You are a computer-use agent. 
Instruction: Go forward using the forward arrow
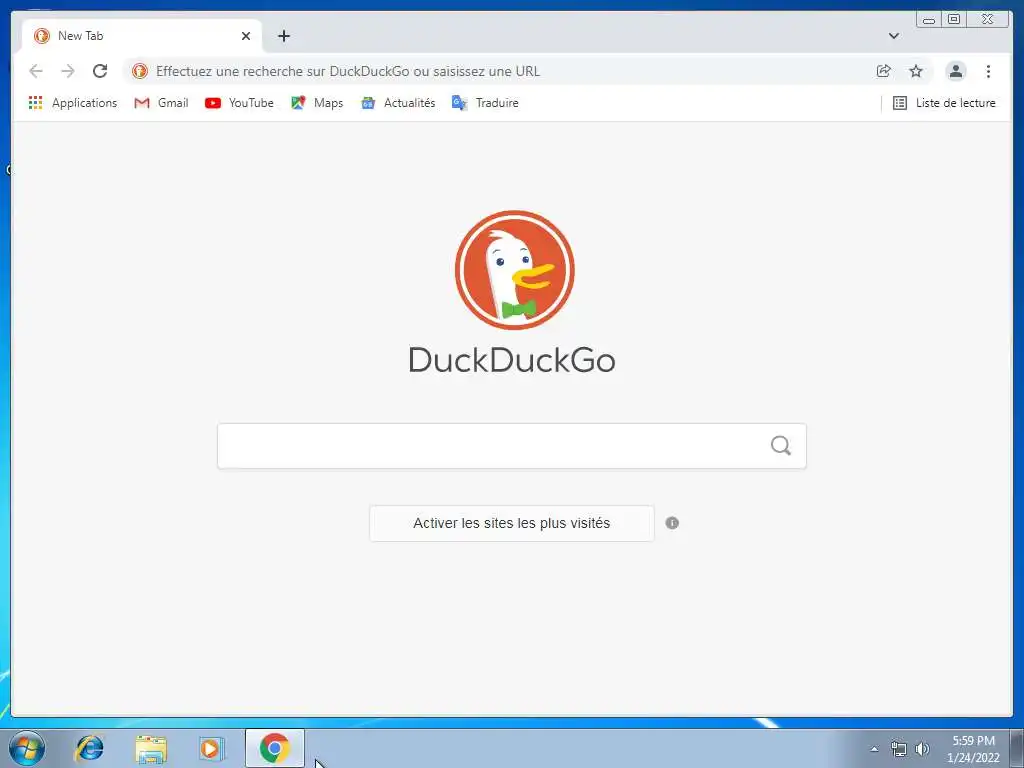68,71
